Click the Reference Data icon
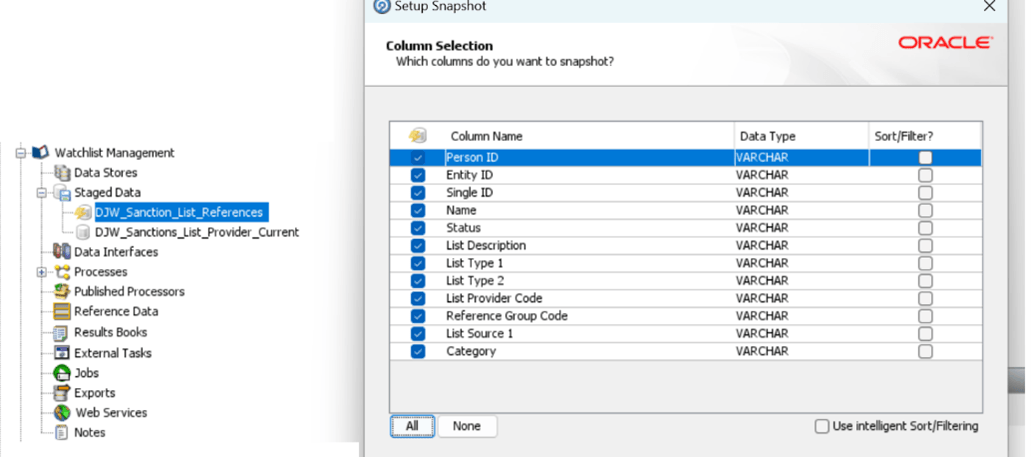The width and height of the screenshot is (1031, 457). (x=62, y=312)
